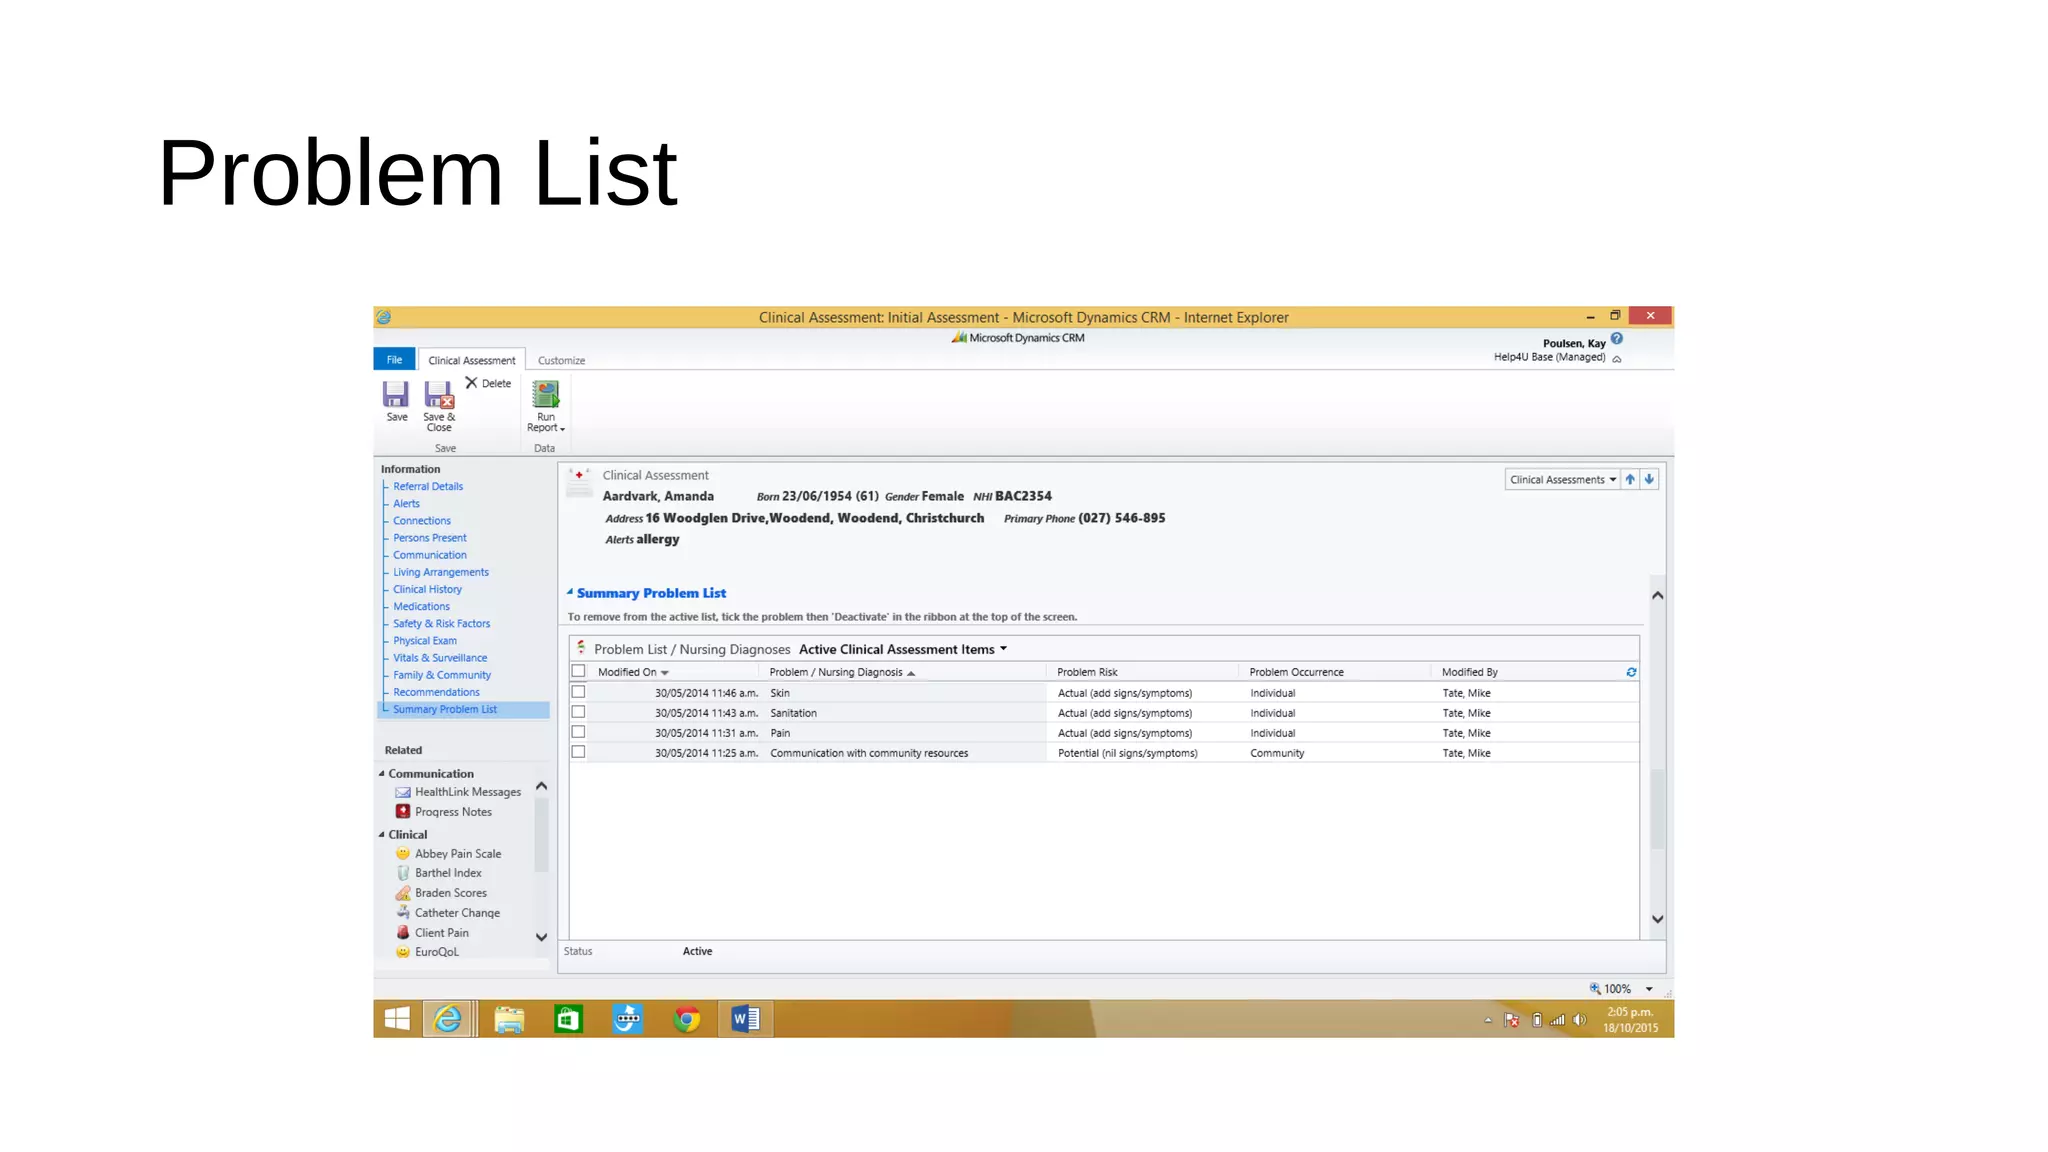Collapse the Summary Problem List section

coord(570,592)
